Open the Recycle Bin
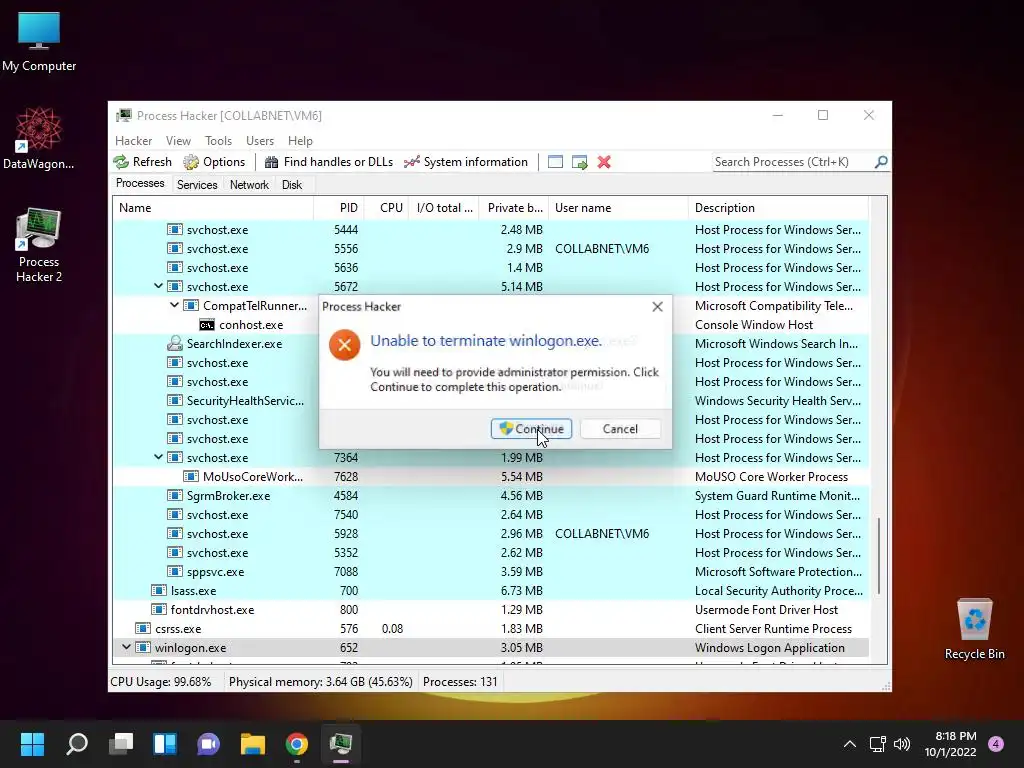 point(974,629)
